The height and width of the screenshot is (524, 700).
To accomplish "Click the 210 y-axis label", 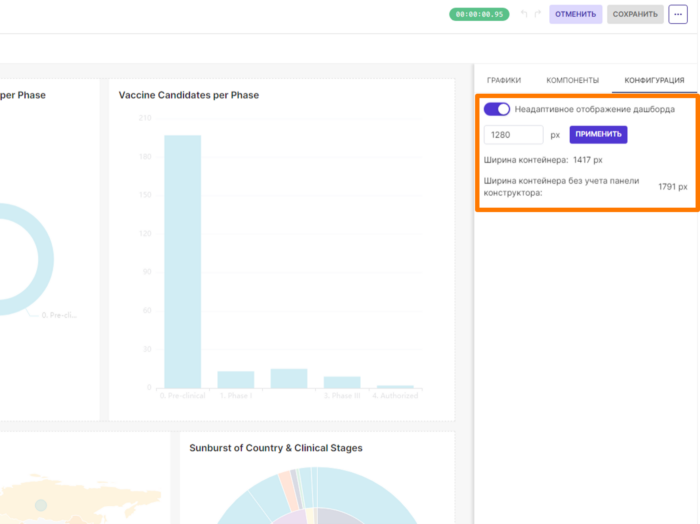I will pos(145,118).
